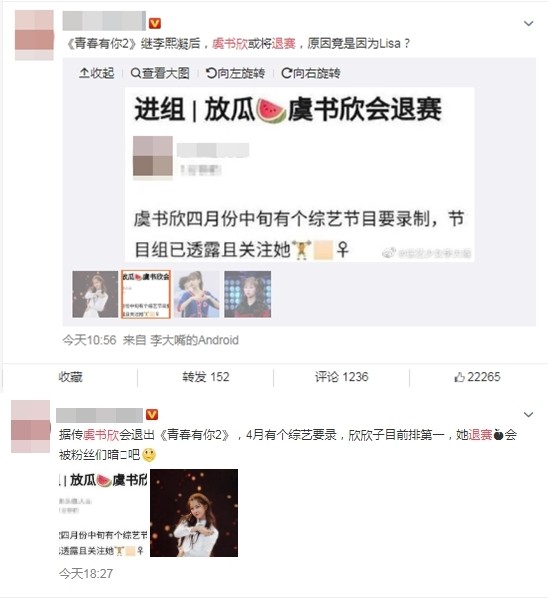
Task: Open the girl photo in second post
Action: 194,513
